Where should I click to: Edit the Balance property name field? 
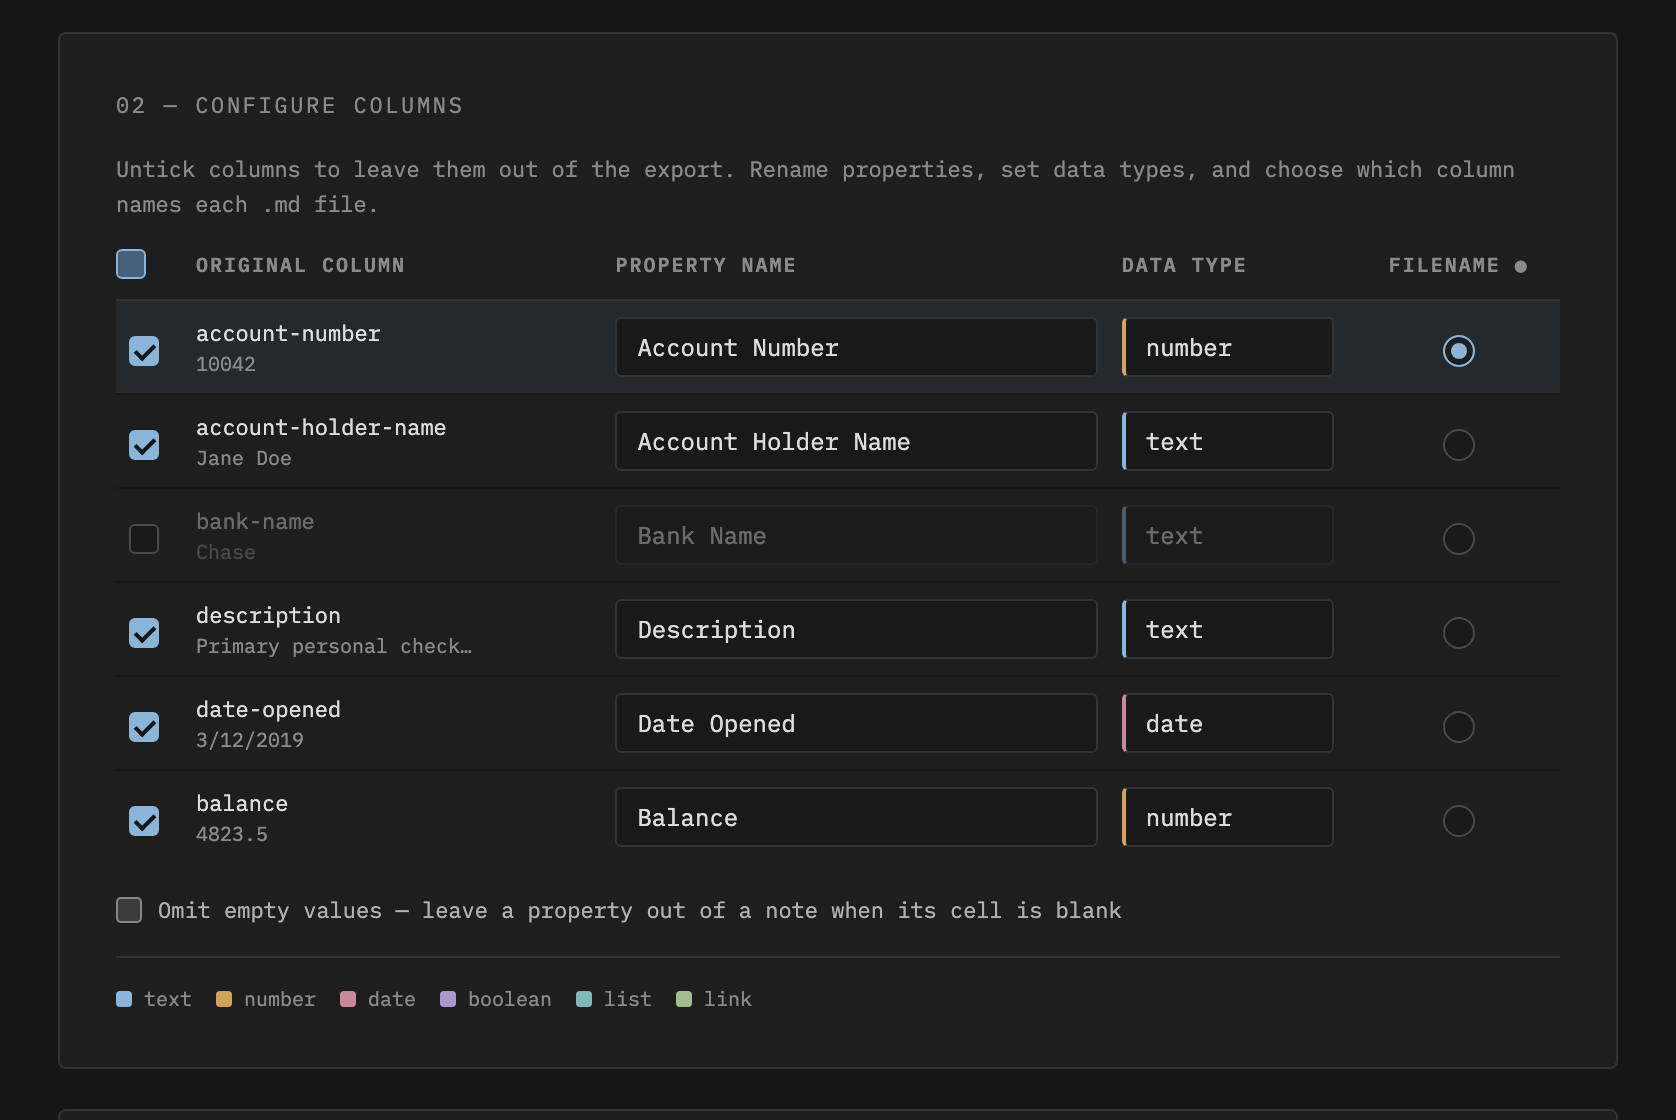click(x=856, y=817)
